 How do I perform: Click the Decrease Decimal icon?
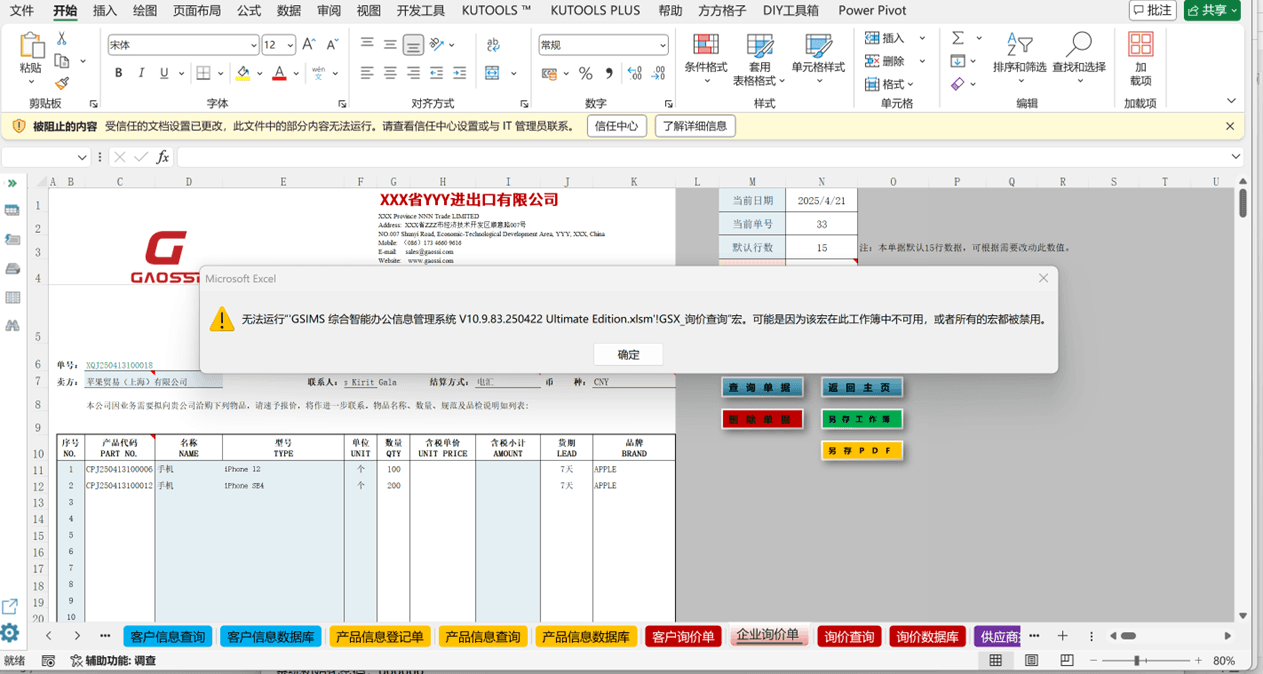click(658, 73)
